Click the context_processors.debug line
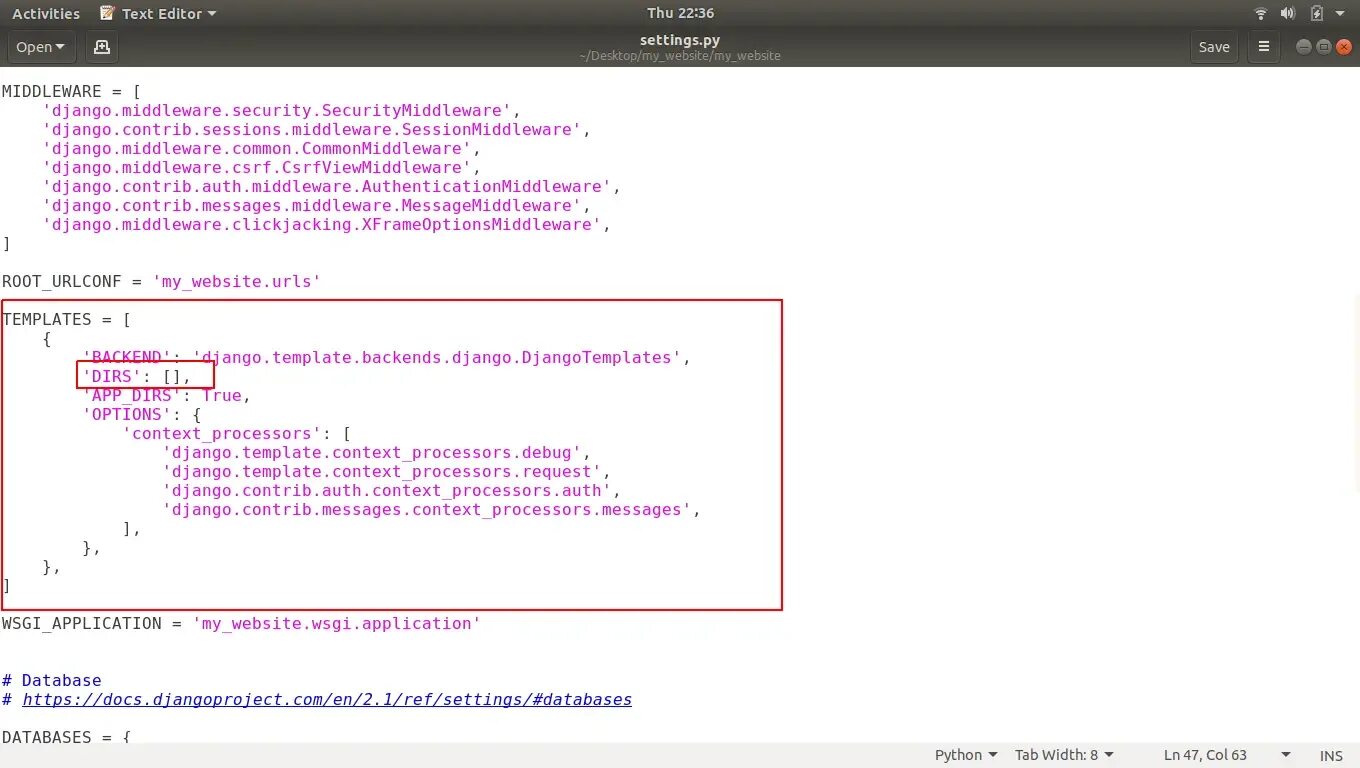 click(x=376, y=452)
